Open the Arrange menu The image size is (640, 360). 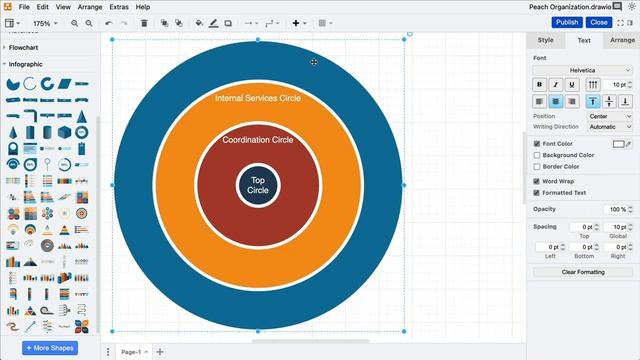(90, 7)
